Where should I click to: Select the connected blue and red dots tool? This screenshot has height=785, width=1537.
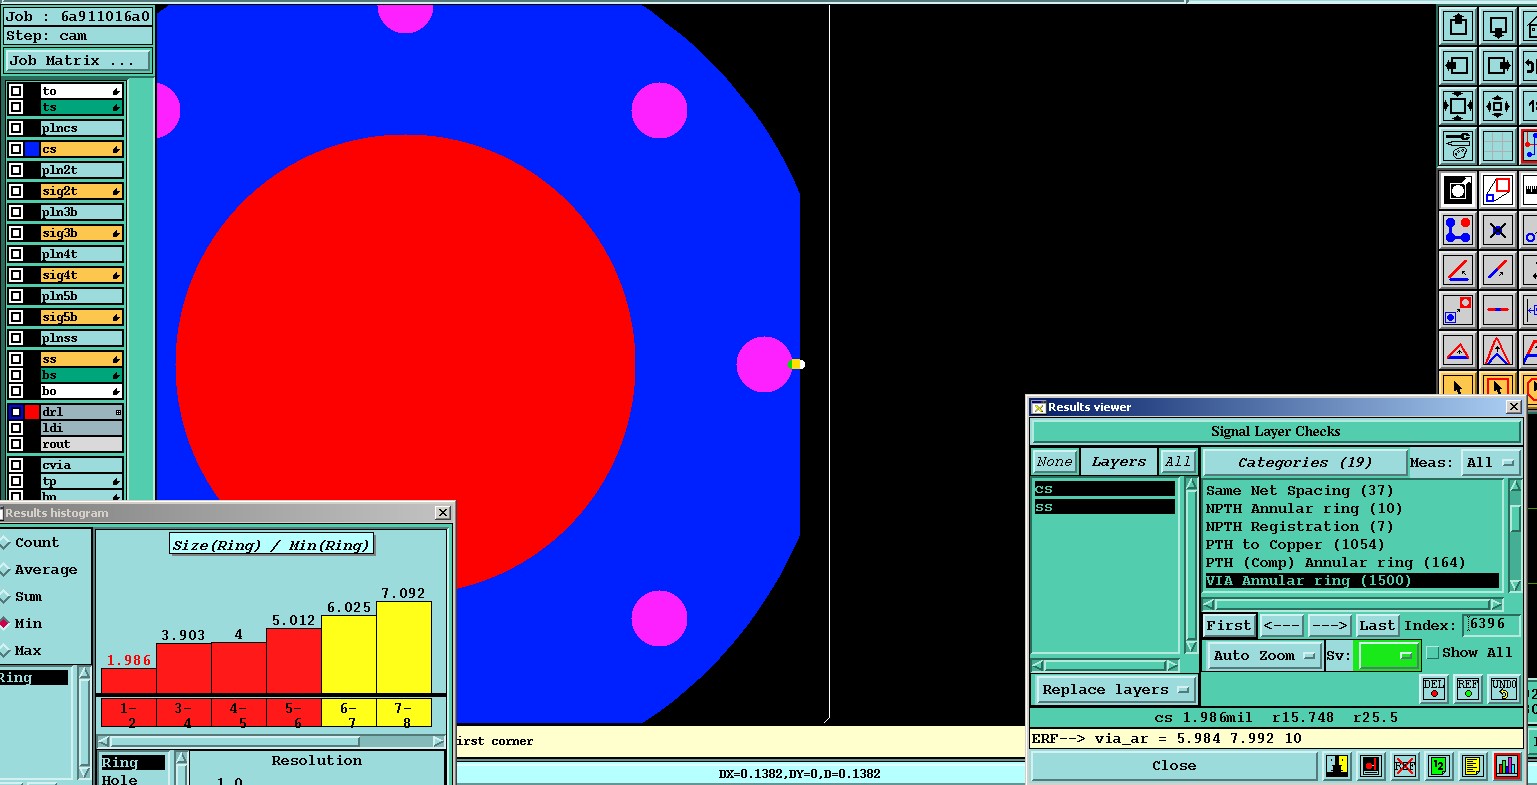(1458, 230)
